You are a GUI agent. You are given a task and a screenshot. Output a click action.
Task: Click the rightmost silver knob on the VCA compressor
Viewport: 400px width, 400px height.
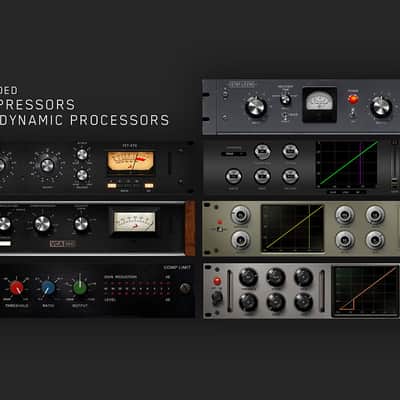pyautogui.click(x=81, y=224)
